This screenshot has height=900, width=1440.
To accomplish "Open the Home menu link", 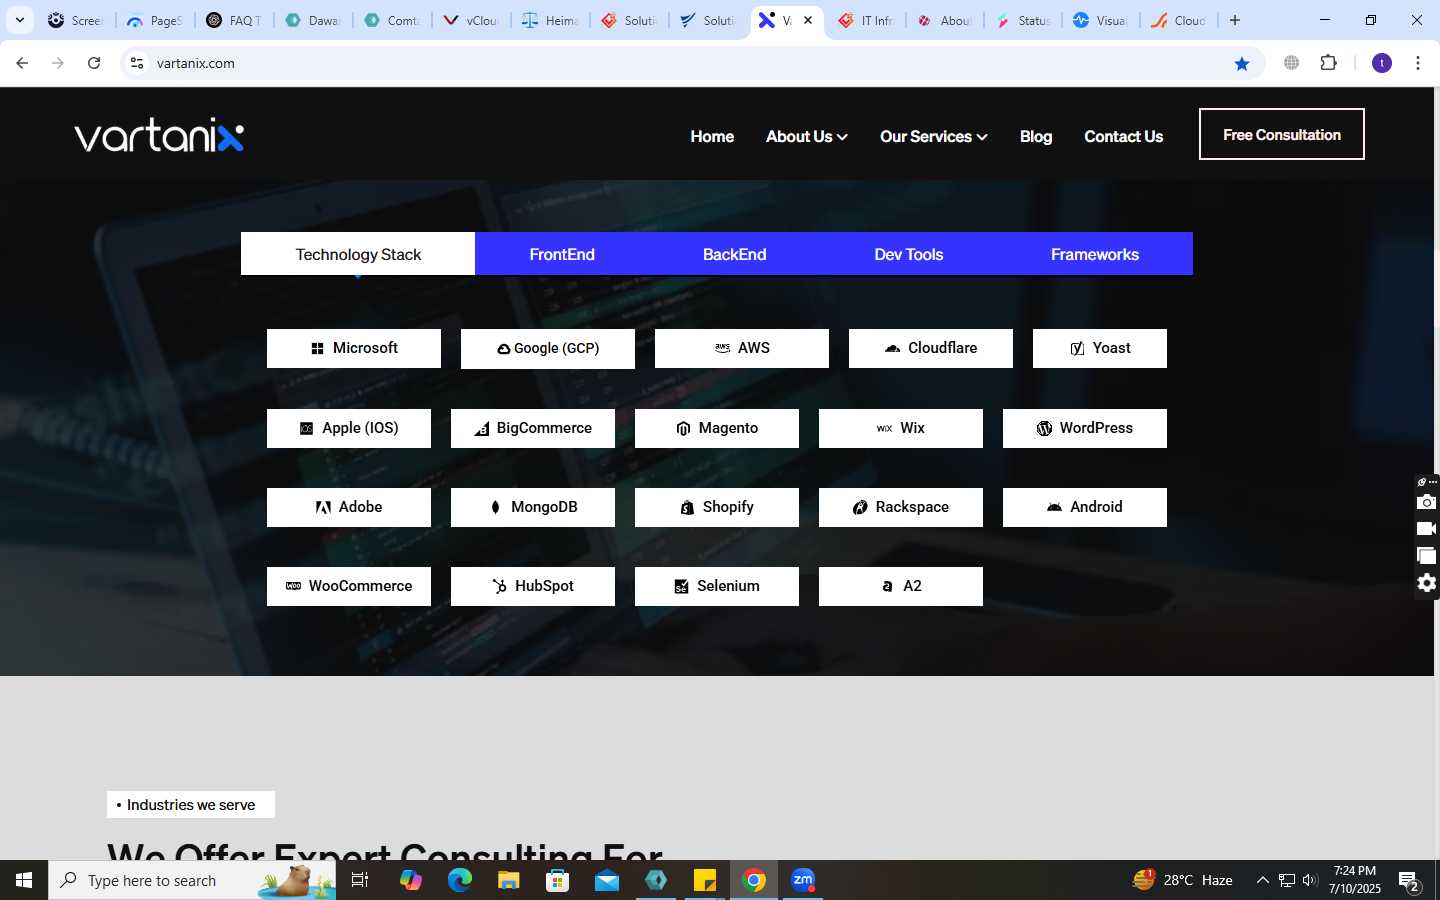I will point(712,136).
